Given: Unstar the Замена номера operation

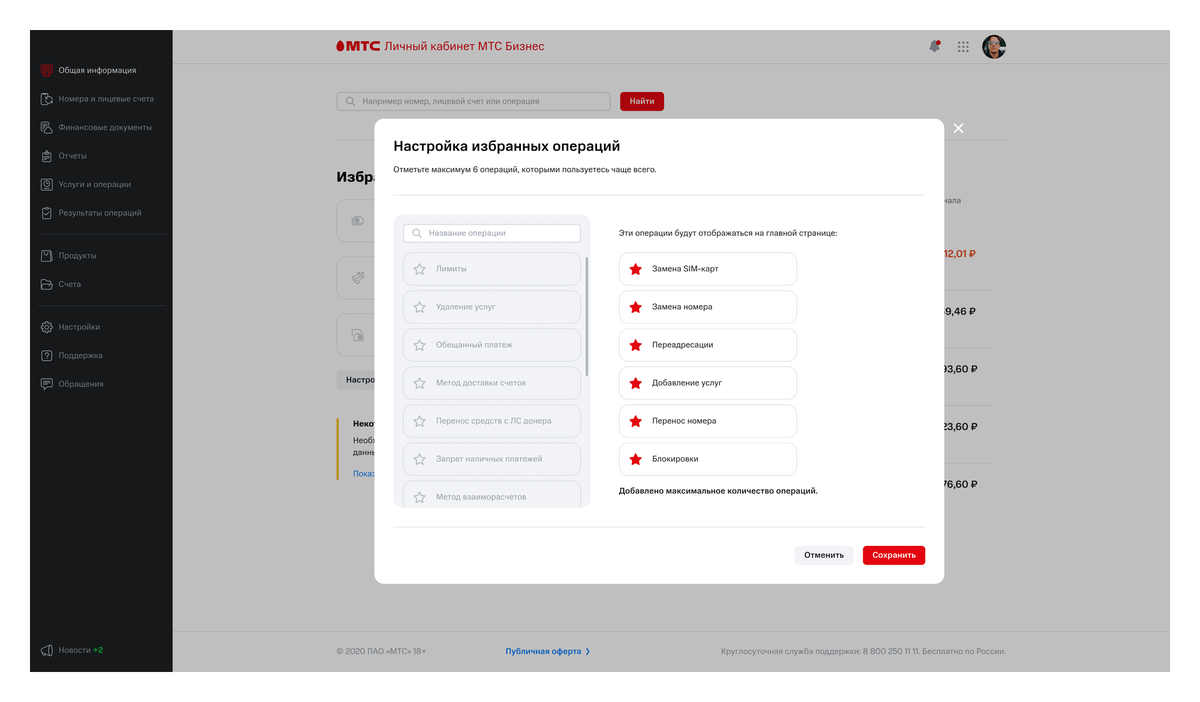Looking at the screenshot, I should pos(635,307).
